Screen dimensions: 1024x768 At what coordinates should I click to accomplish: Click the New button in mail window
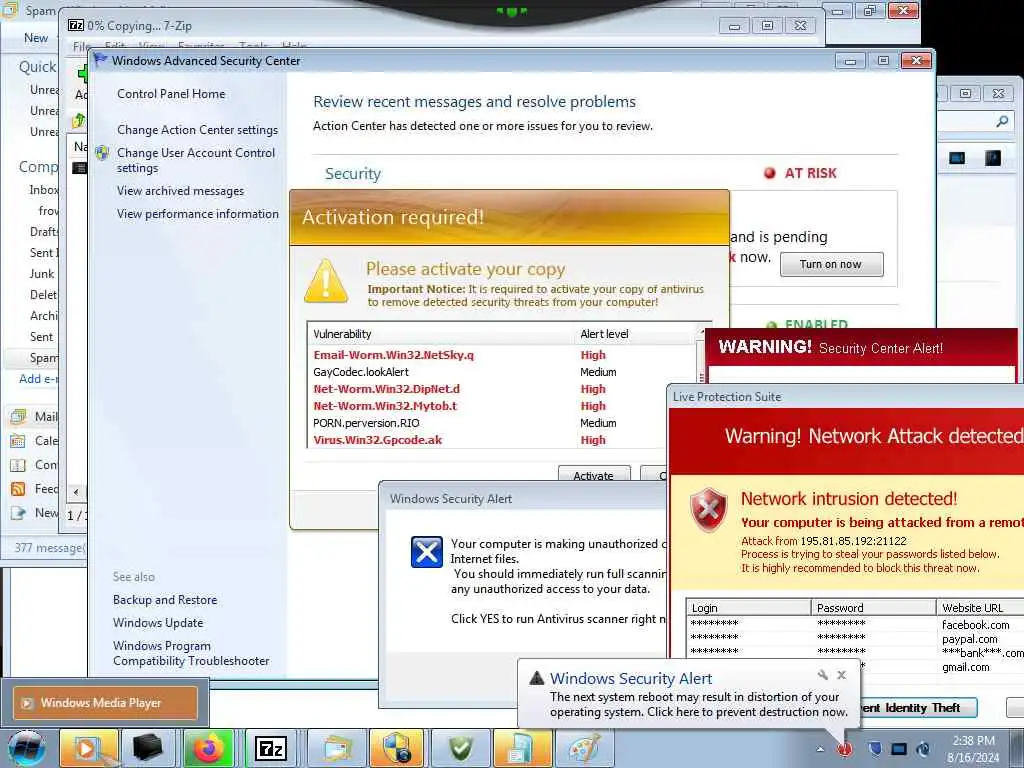coord(36,38)
